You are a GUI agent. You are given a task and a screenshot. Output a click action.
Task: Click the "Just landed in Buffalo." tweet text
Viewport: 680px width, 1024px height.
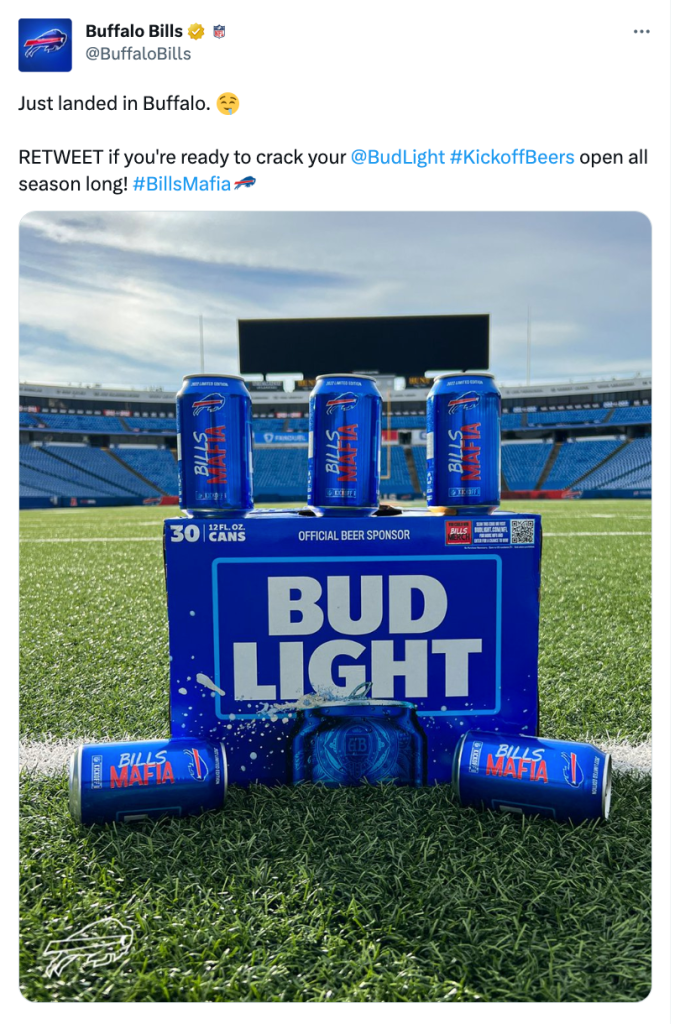coord(114,104)
